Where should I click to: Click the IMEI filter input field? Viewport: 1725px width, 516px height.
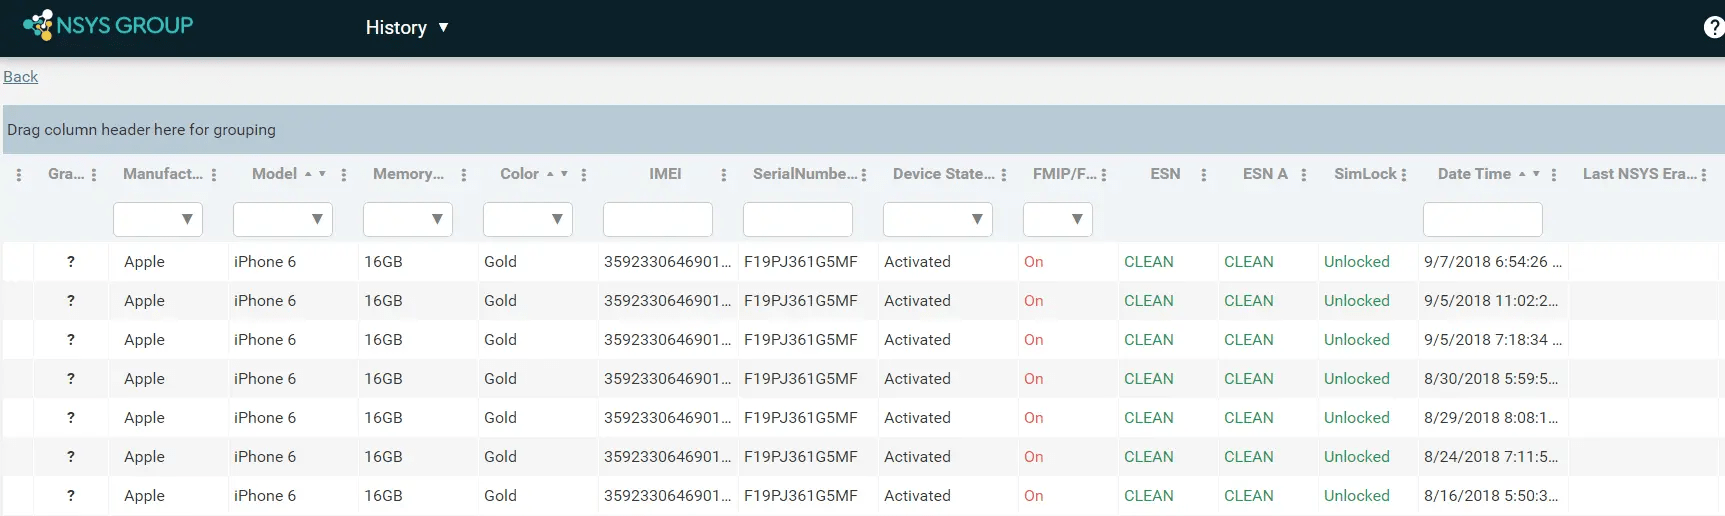click(x=658, y=219)
